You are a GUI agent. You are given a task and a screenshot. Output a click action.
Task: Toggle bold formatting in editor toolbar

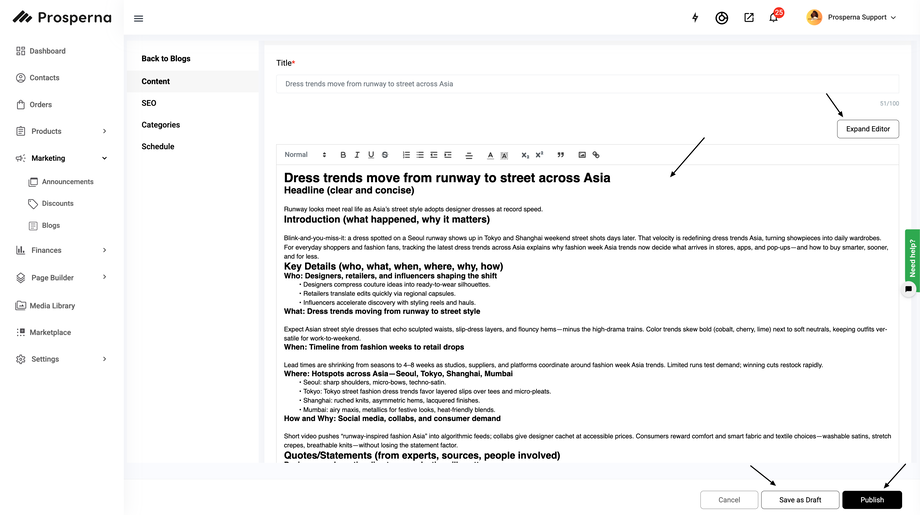click(343, 155)
